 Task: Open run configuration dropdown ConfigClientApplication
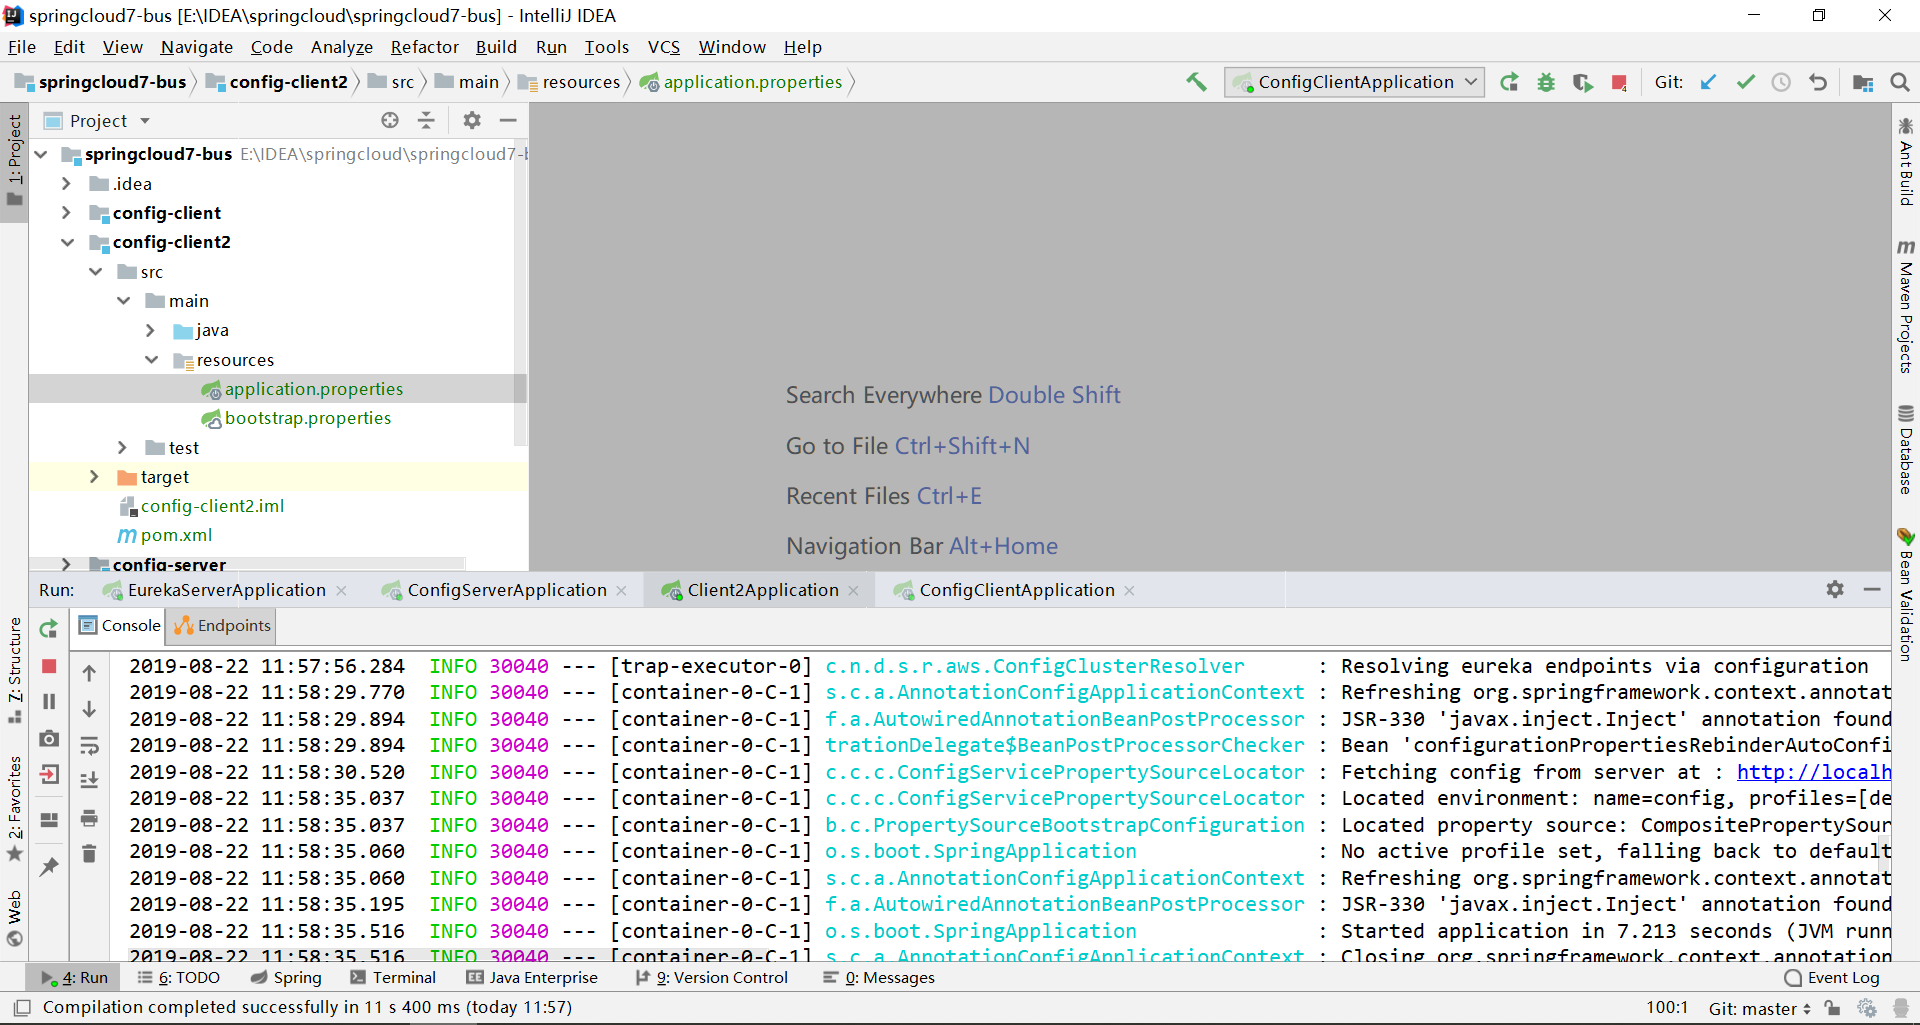(x=1354, y=82)
